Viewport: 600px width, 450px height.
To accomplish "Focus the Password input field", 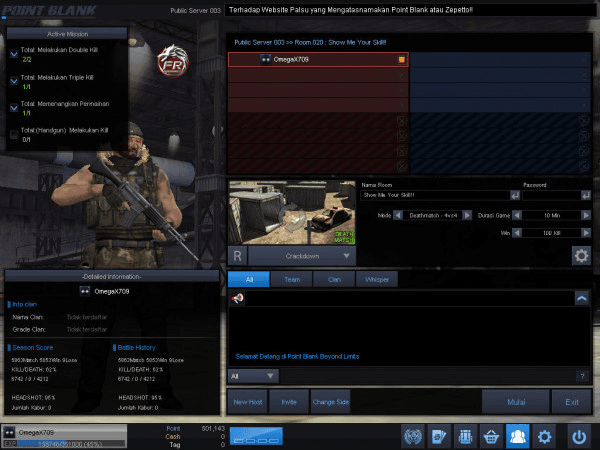I will 551,195.
